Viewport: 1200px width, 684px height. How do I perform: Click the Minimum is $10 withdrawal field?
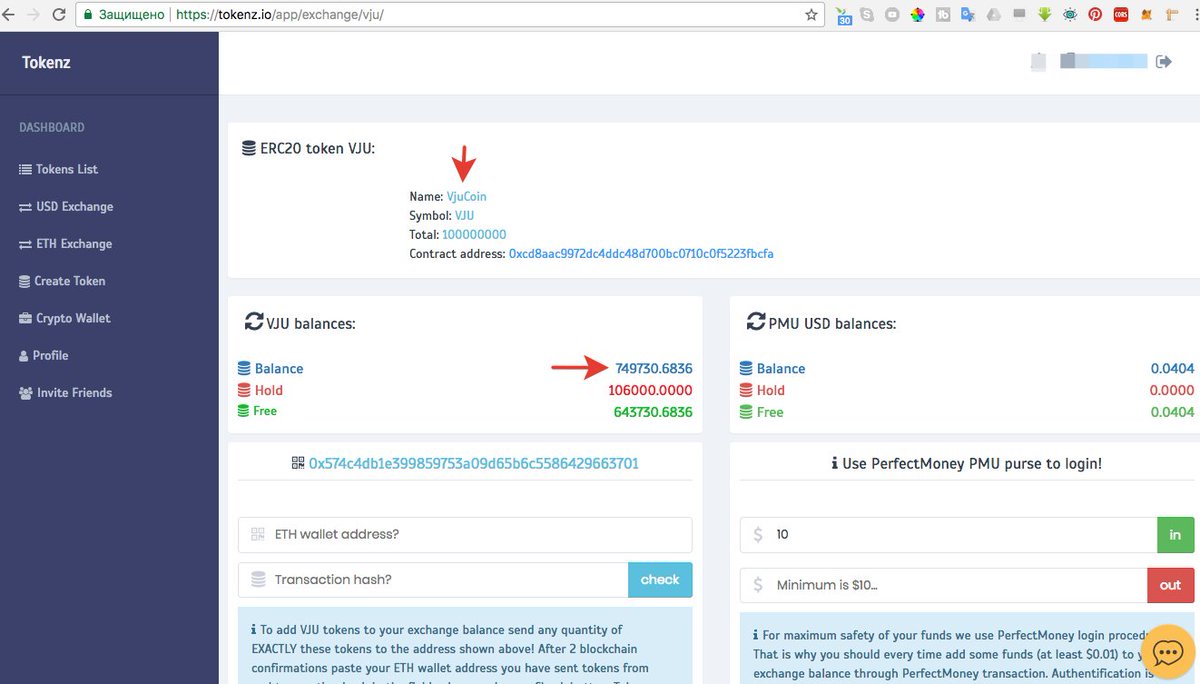click(944, 585)
